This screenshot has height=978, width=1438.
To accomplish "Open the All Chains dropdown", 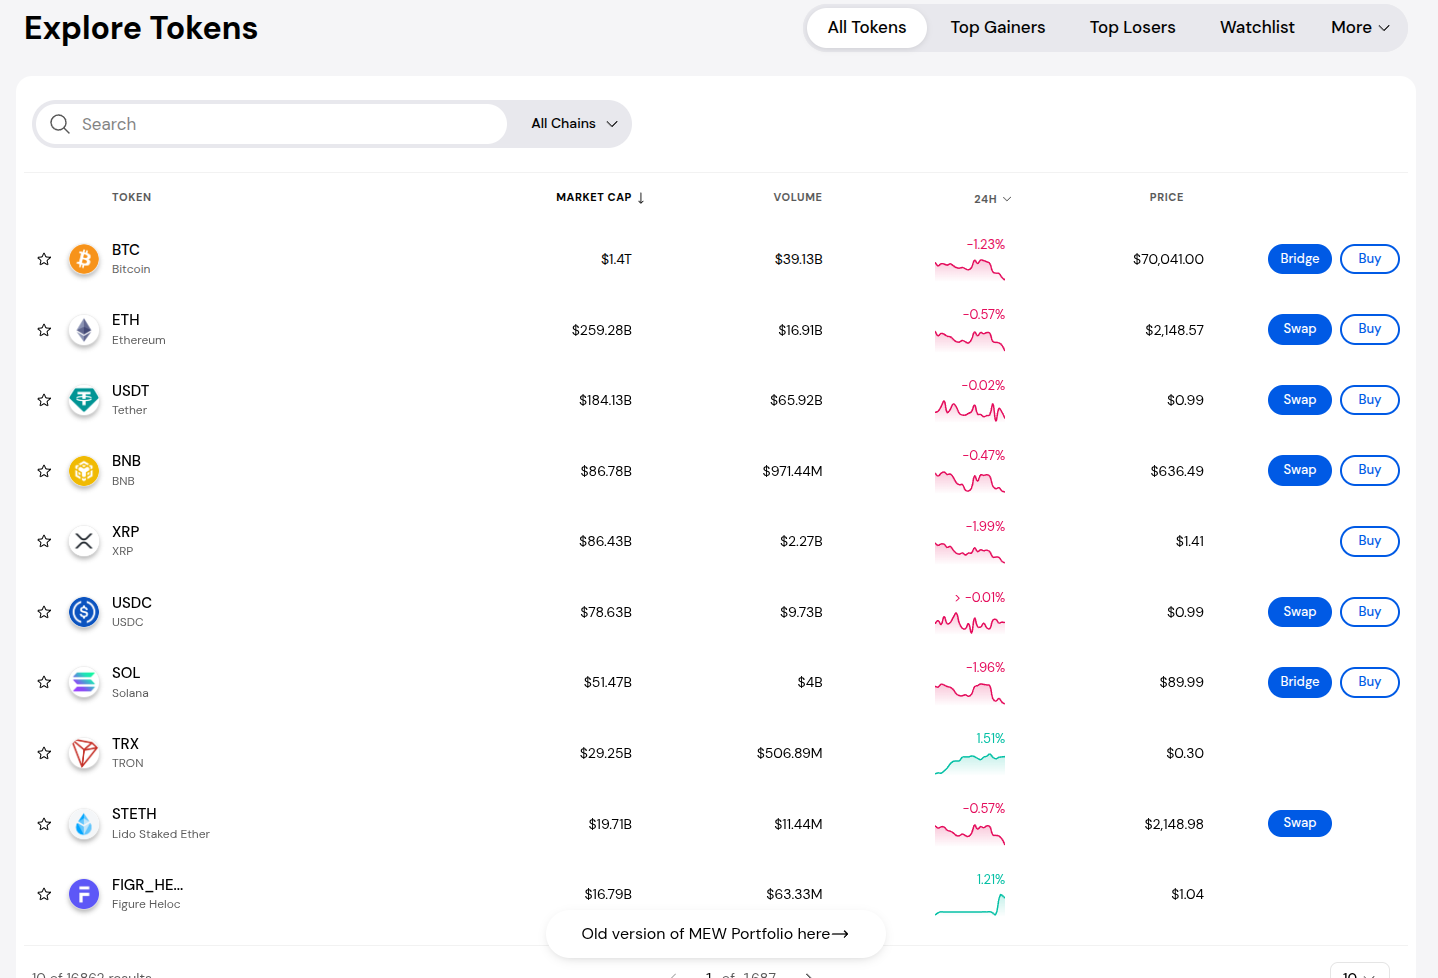I will pyautogui.click(x=574, y=124).
